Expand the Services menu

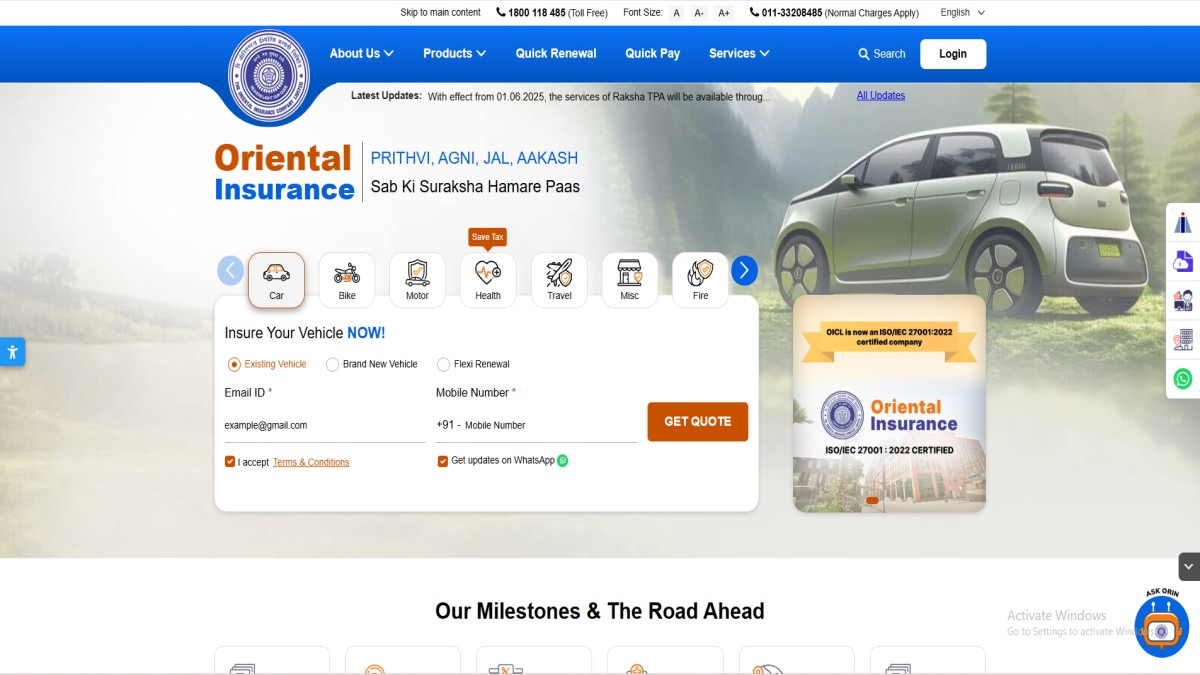point(739,54)
